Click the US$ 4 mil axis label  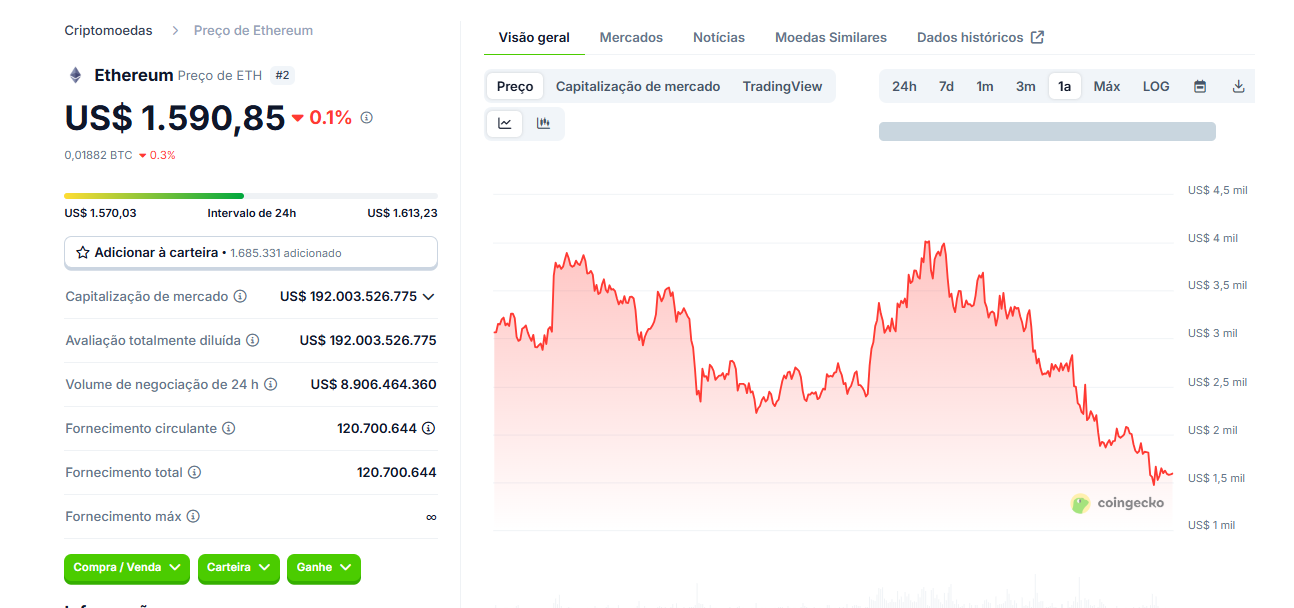point(1212,238)
